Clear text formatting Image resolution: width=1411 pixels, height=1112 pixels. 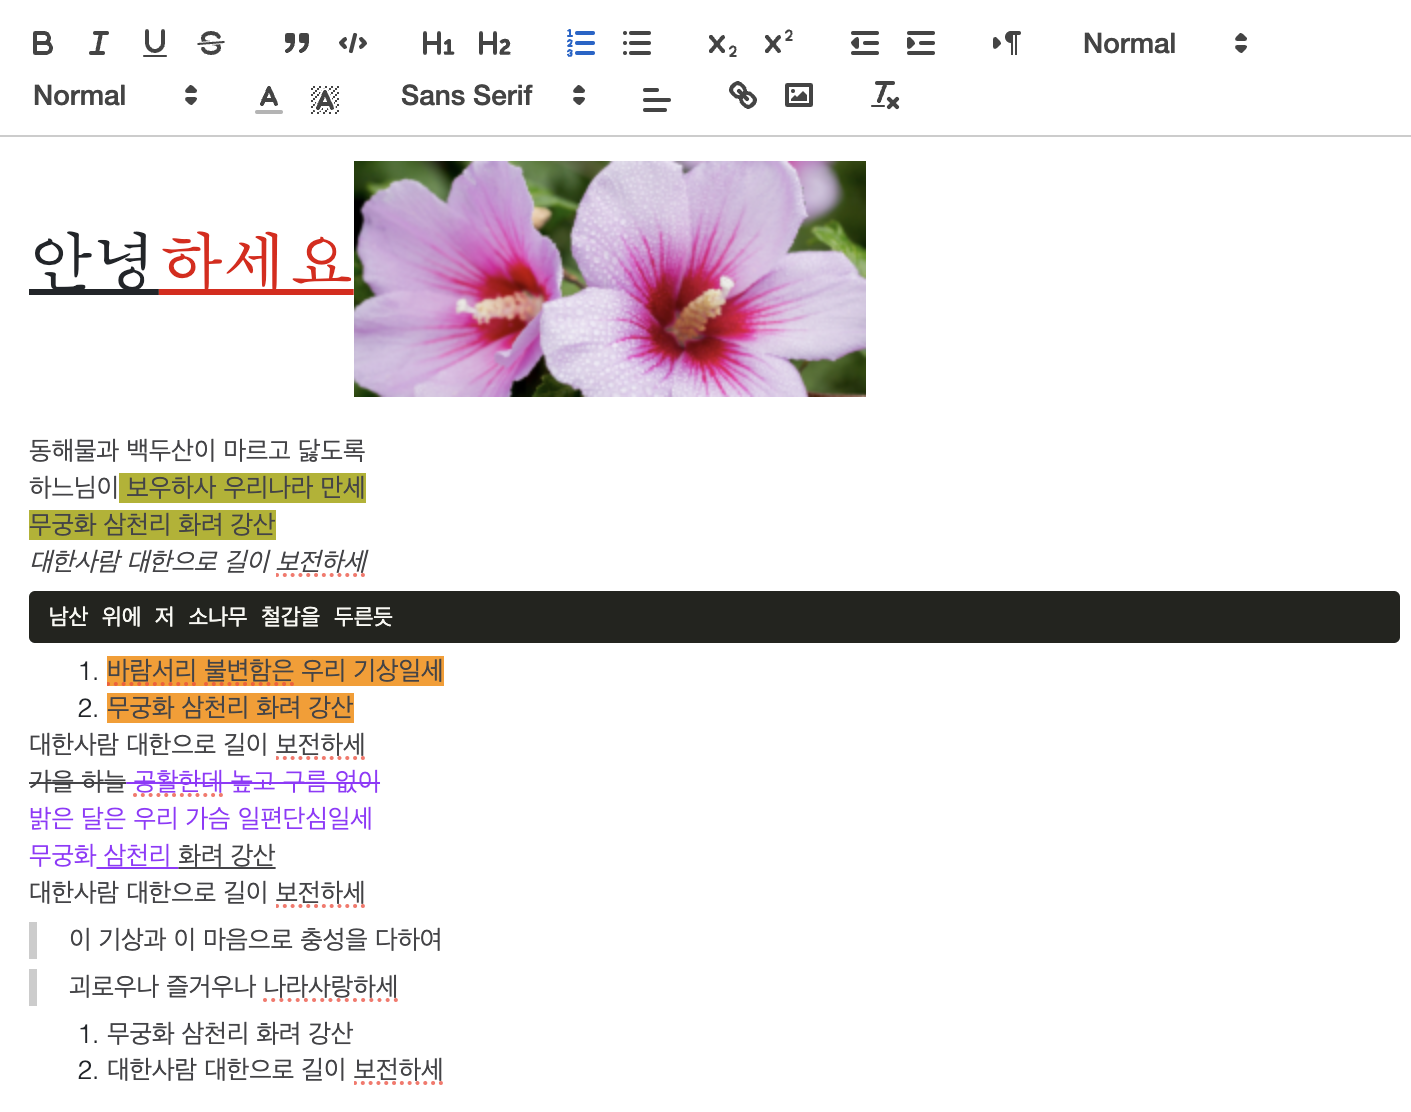(x=885, y=95)
